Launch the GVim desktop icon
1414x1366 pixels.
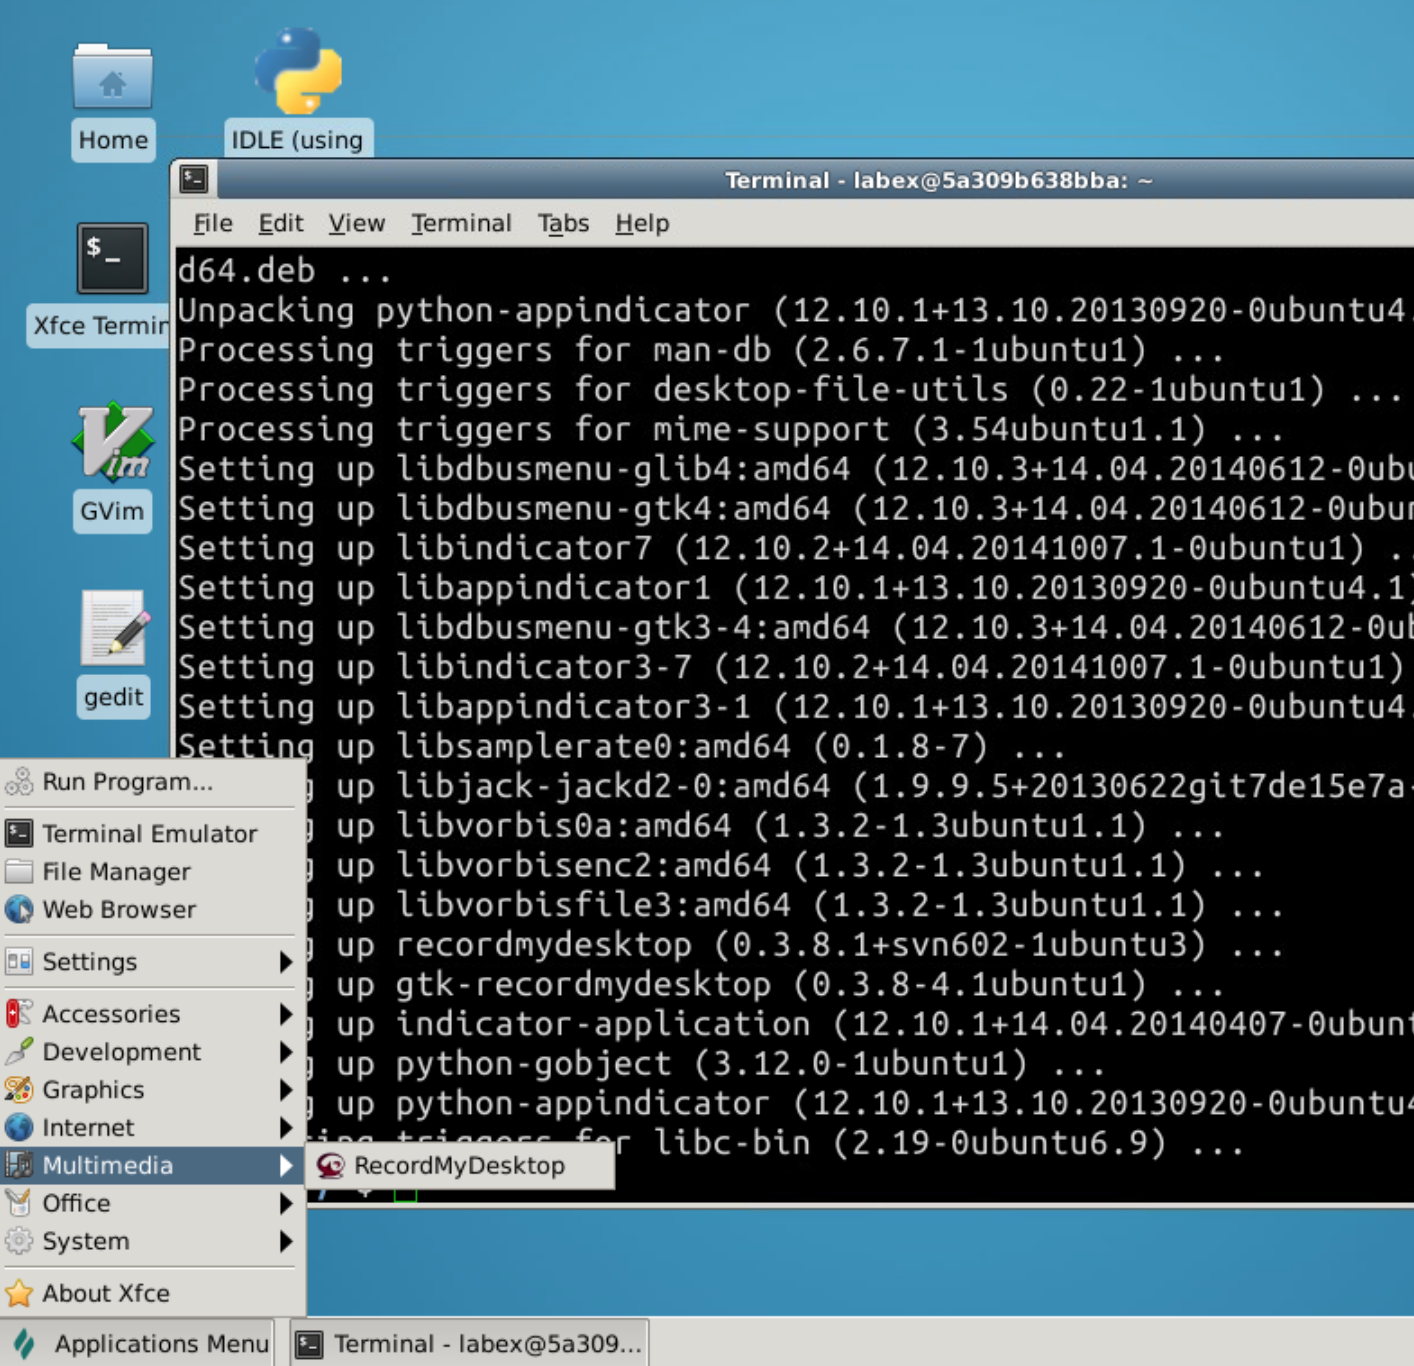point(112,442)
